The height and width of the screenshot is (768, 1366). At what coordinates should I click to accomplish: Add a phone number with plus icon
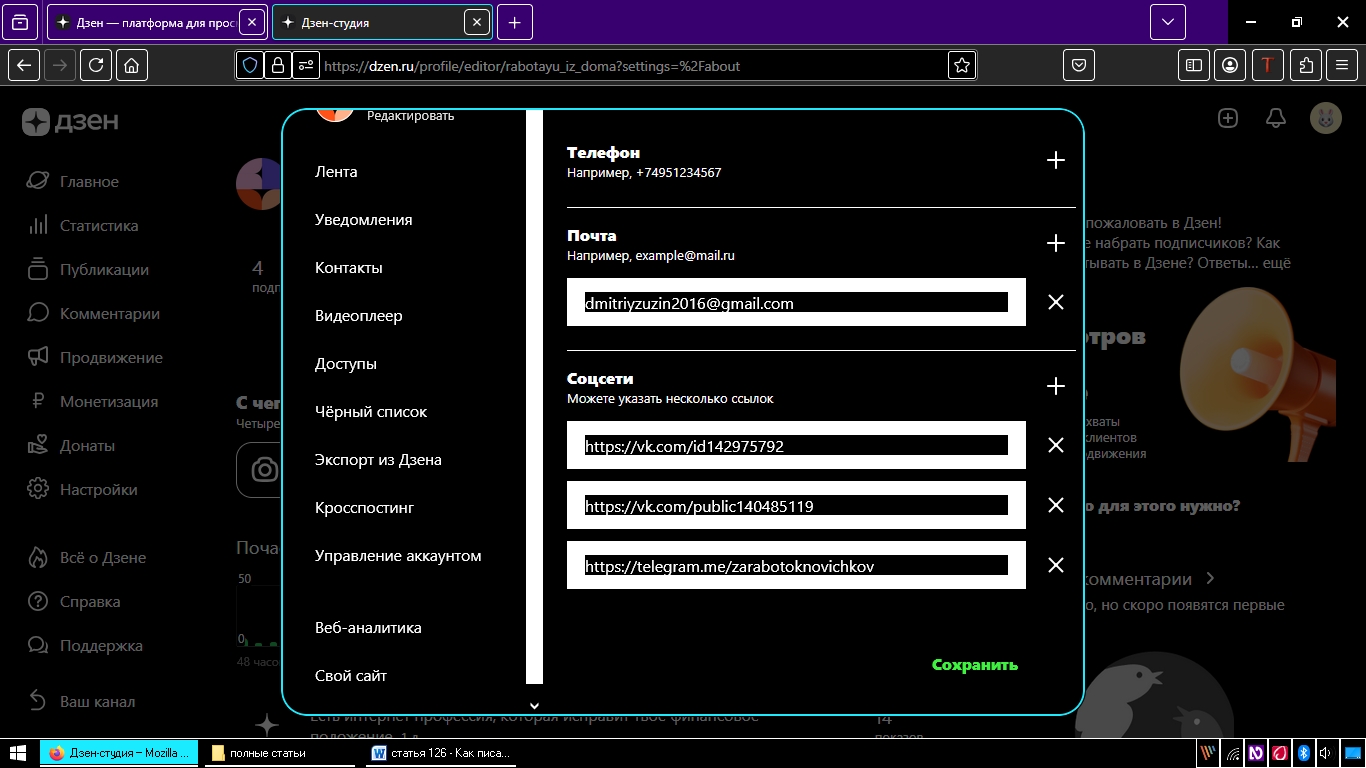1055,161
